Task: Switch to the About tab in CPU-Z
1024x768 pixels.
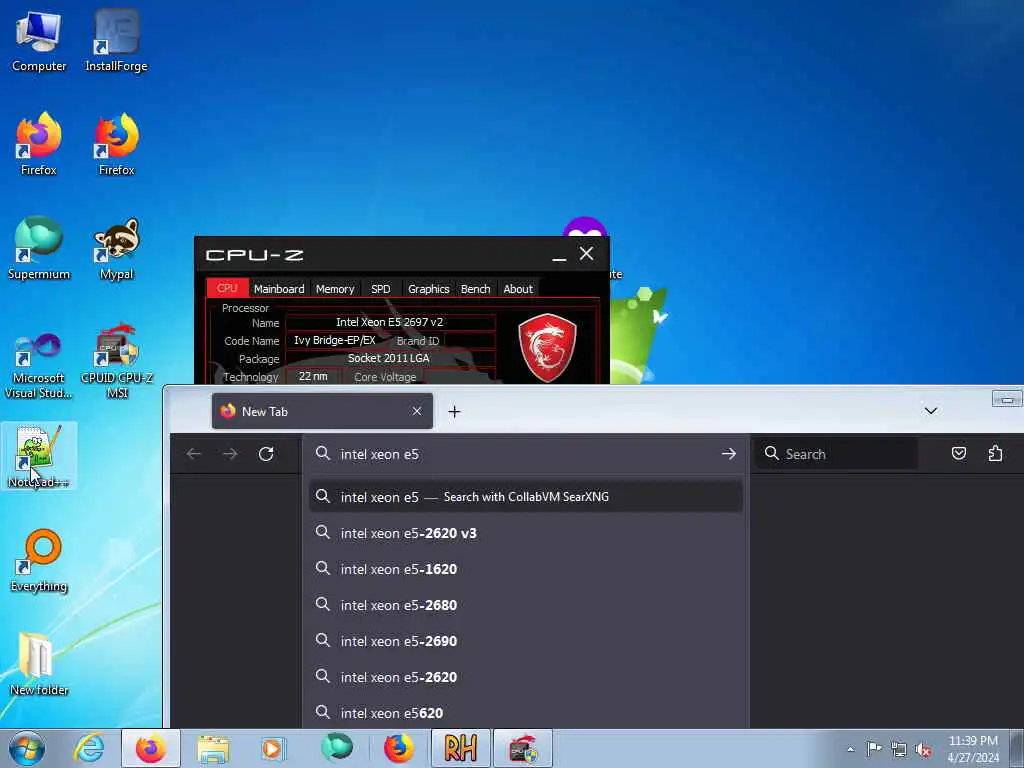Action: pos(518,288)
